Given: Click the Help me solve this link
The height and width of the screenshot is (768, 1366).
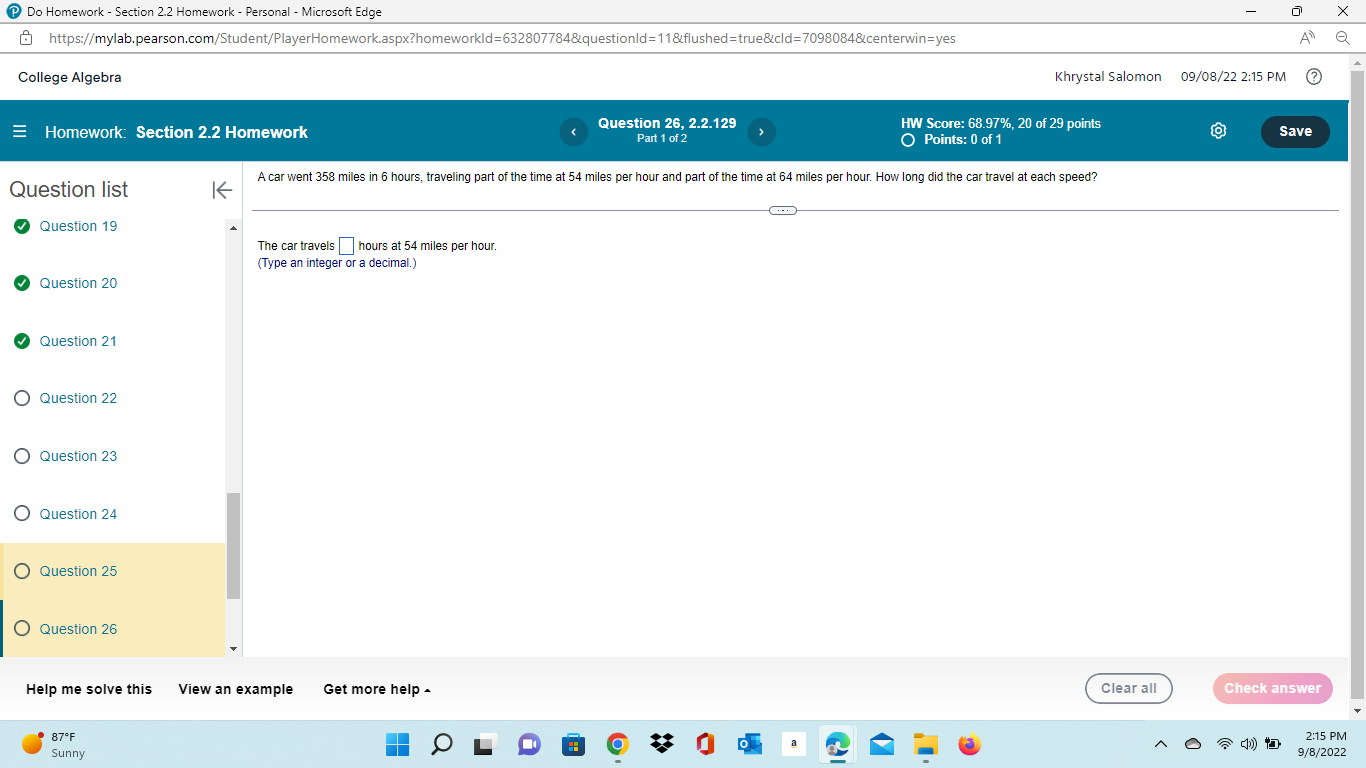Looking at the screenshot, I should (x=88, y=689).
